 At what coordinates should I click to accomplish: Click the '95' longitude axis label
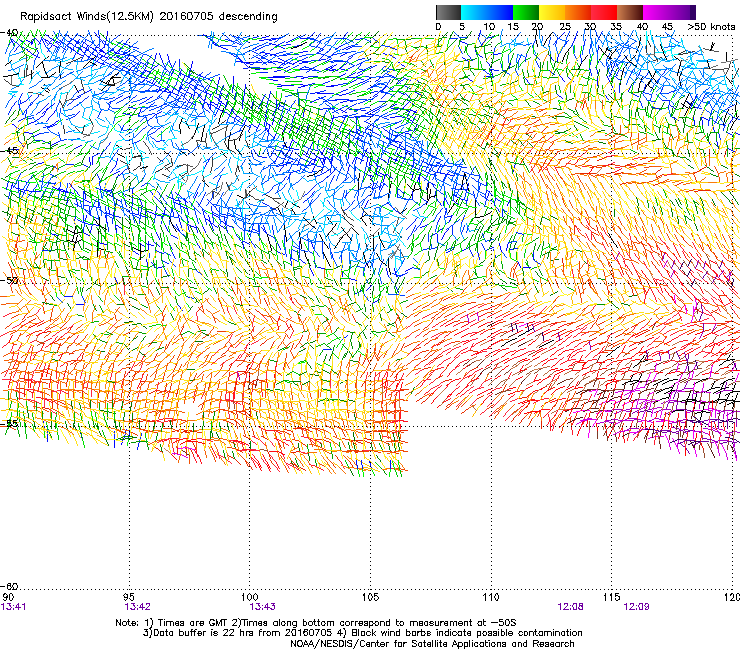pyautogui.click(x=129, y=597)
